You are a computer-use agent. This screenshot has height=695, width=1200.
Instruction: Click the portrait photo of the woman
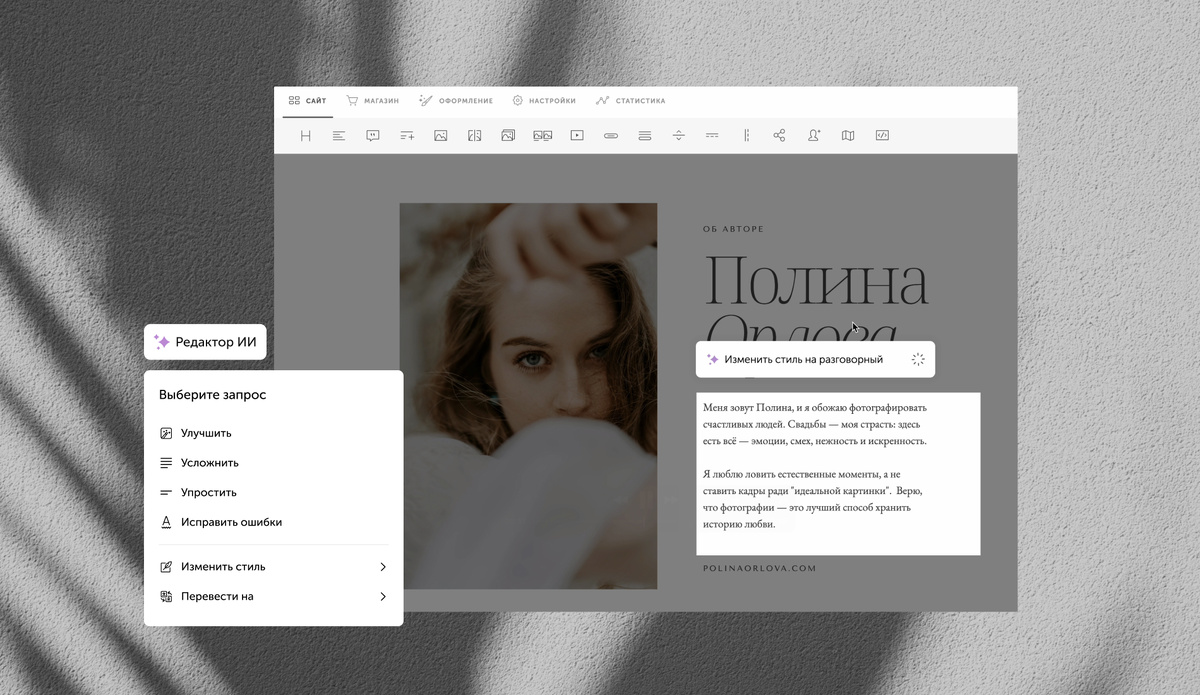[x=528, y=396]
